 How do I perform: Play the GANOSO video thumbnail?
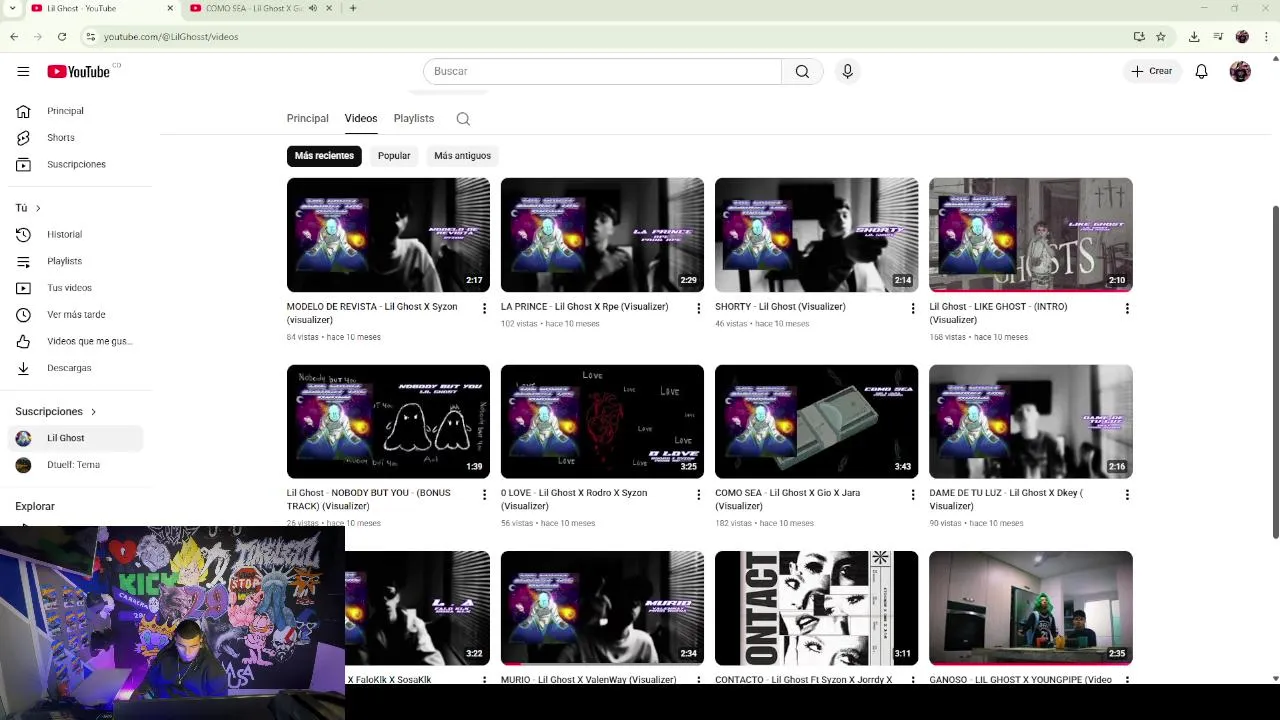coord(1031,608)
